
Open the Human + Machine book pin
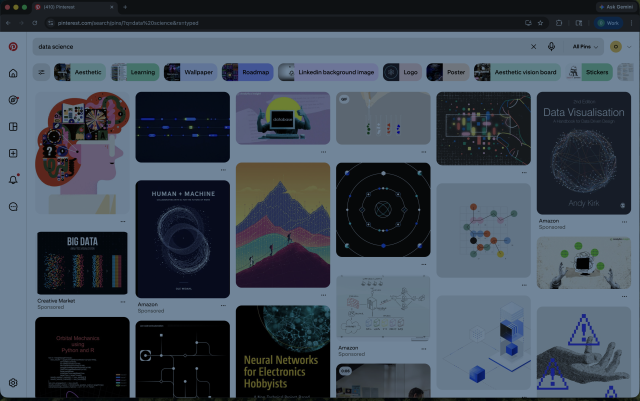coord(182,239)
